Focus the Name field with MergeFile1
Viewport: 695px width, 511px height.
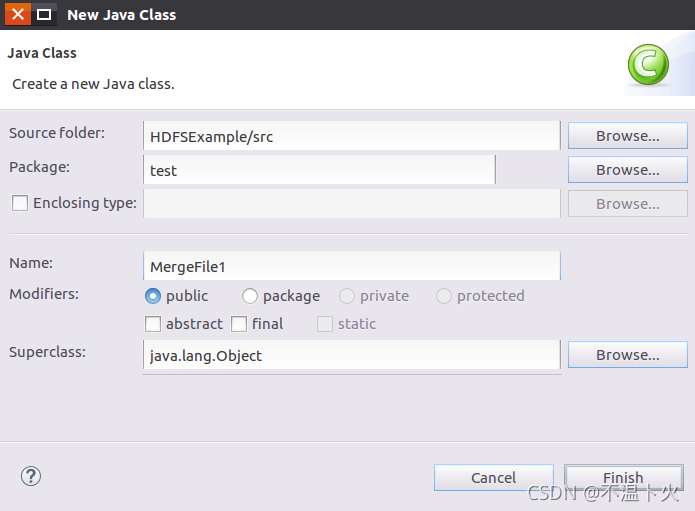(352, 266)
